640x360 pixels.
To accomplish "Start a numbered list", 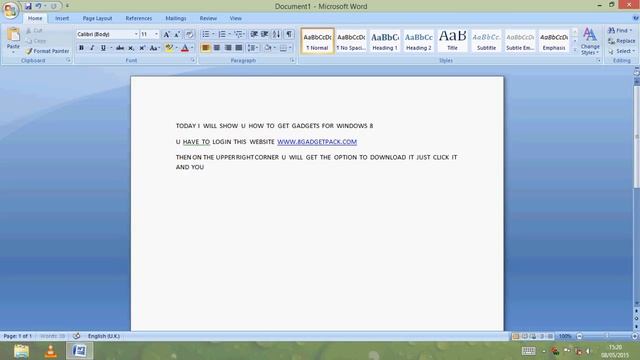I will pos(222,34).
